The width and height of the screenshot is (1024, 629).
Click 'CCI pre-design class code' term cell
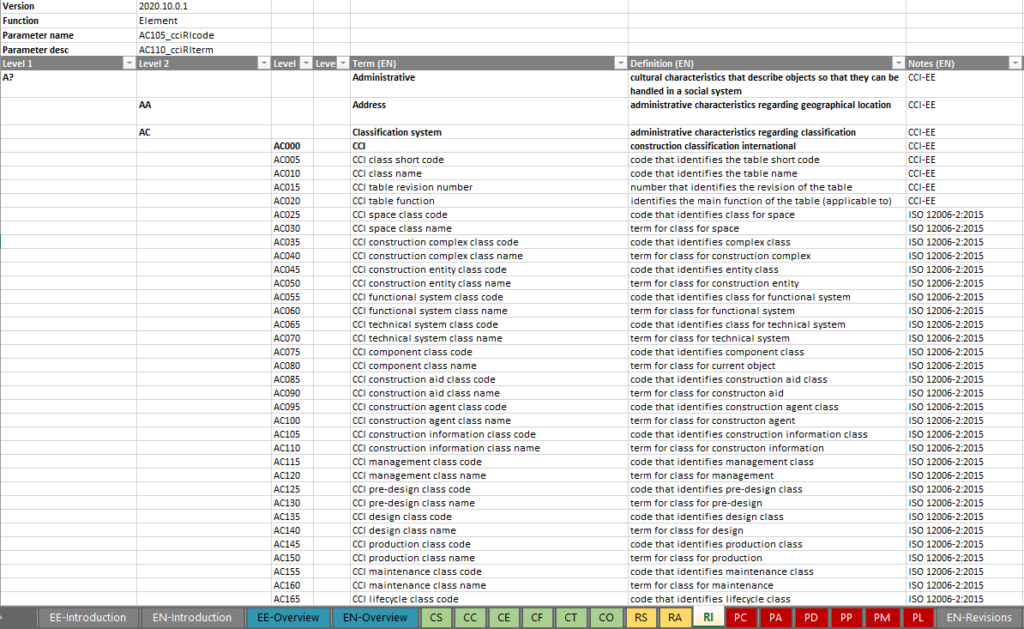(489, 489)
